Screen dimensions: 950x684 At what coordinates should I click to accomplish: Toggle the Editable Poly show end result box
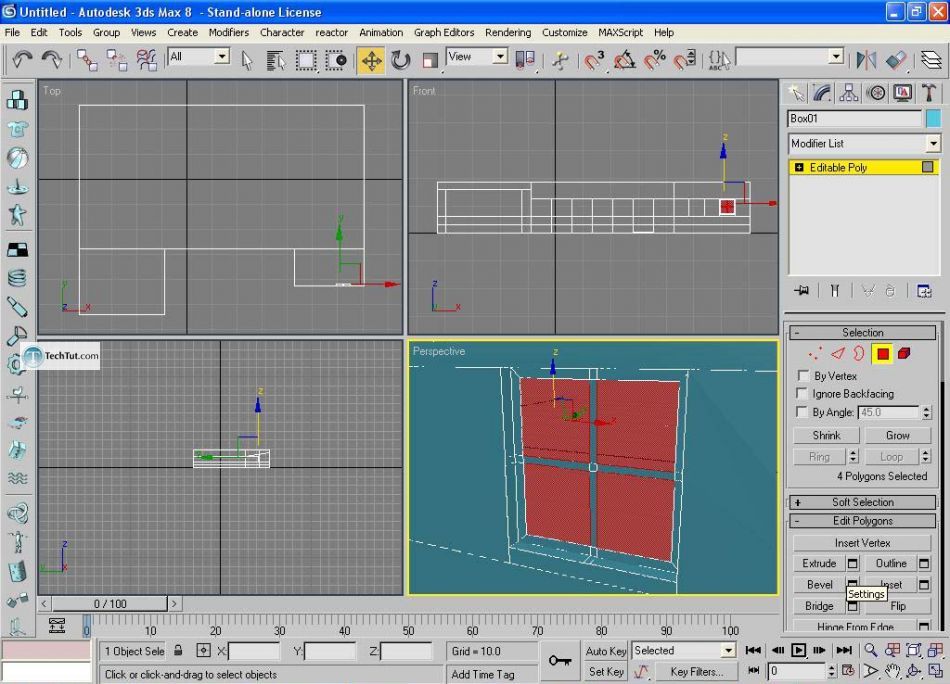click(x=928, y=167)
